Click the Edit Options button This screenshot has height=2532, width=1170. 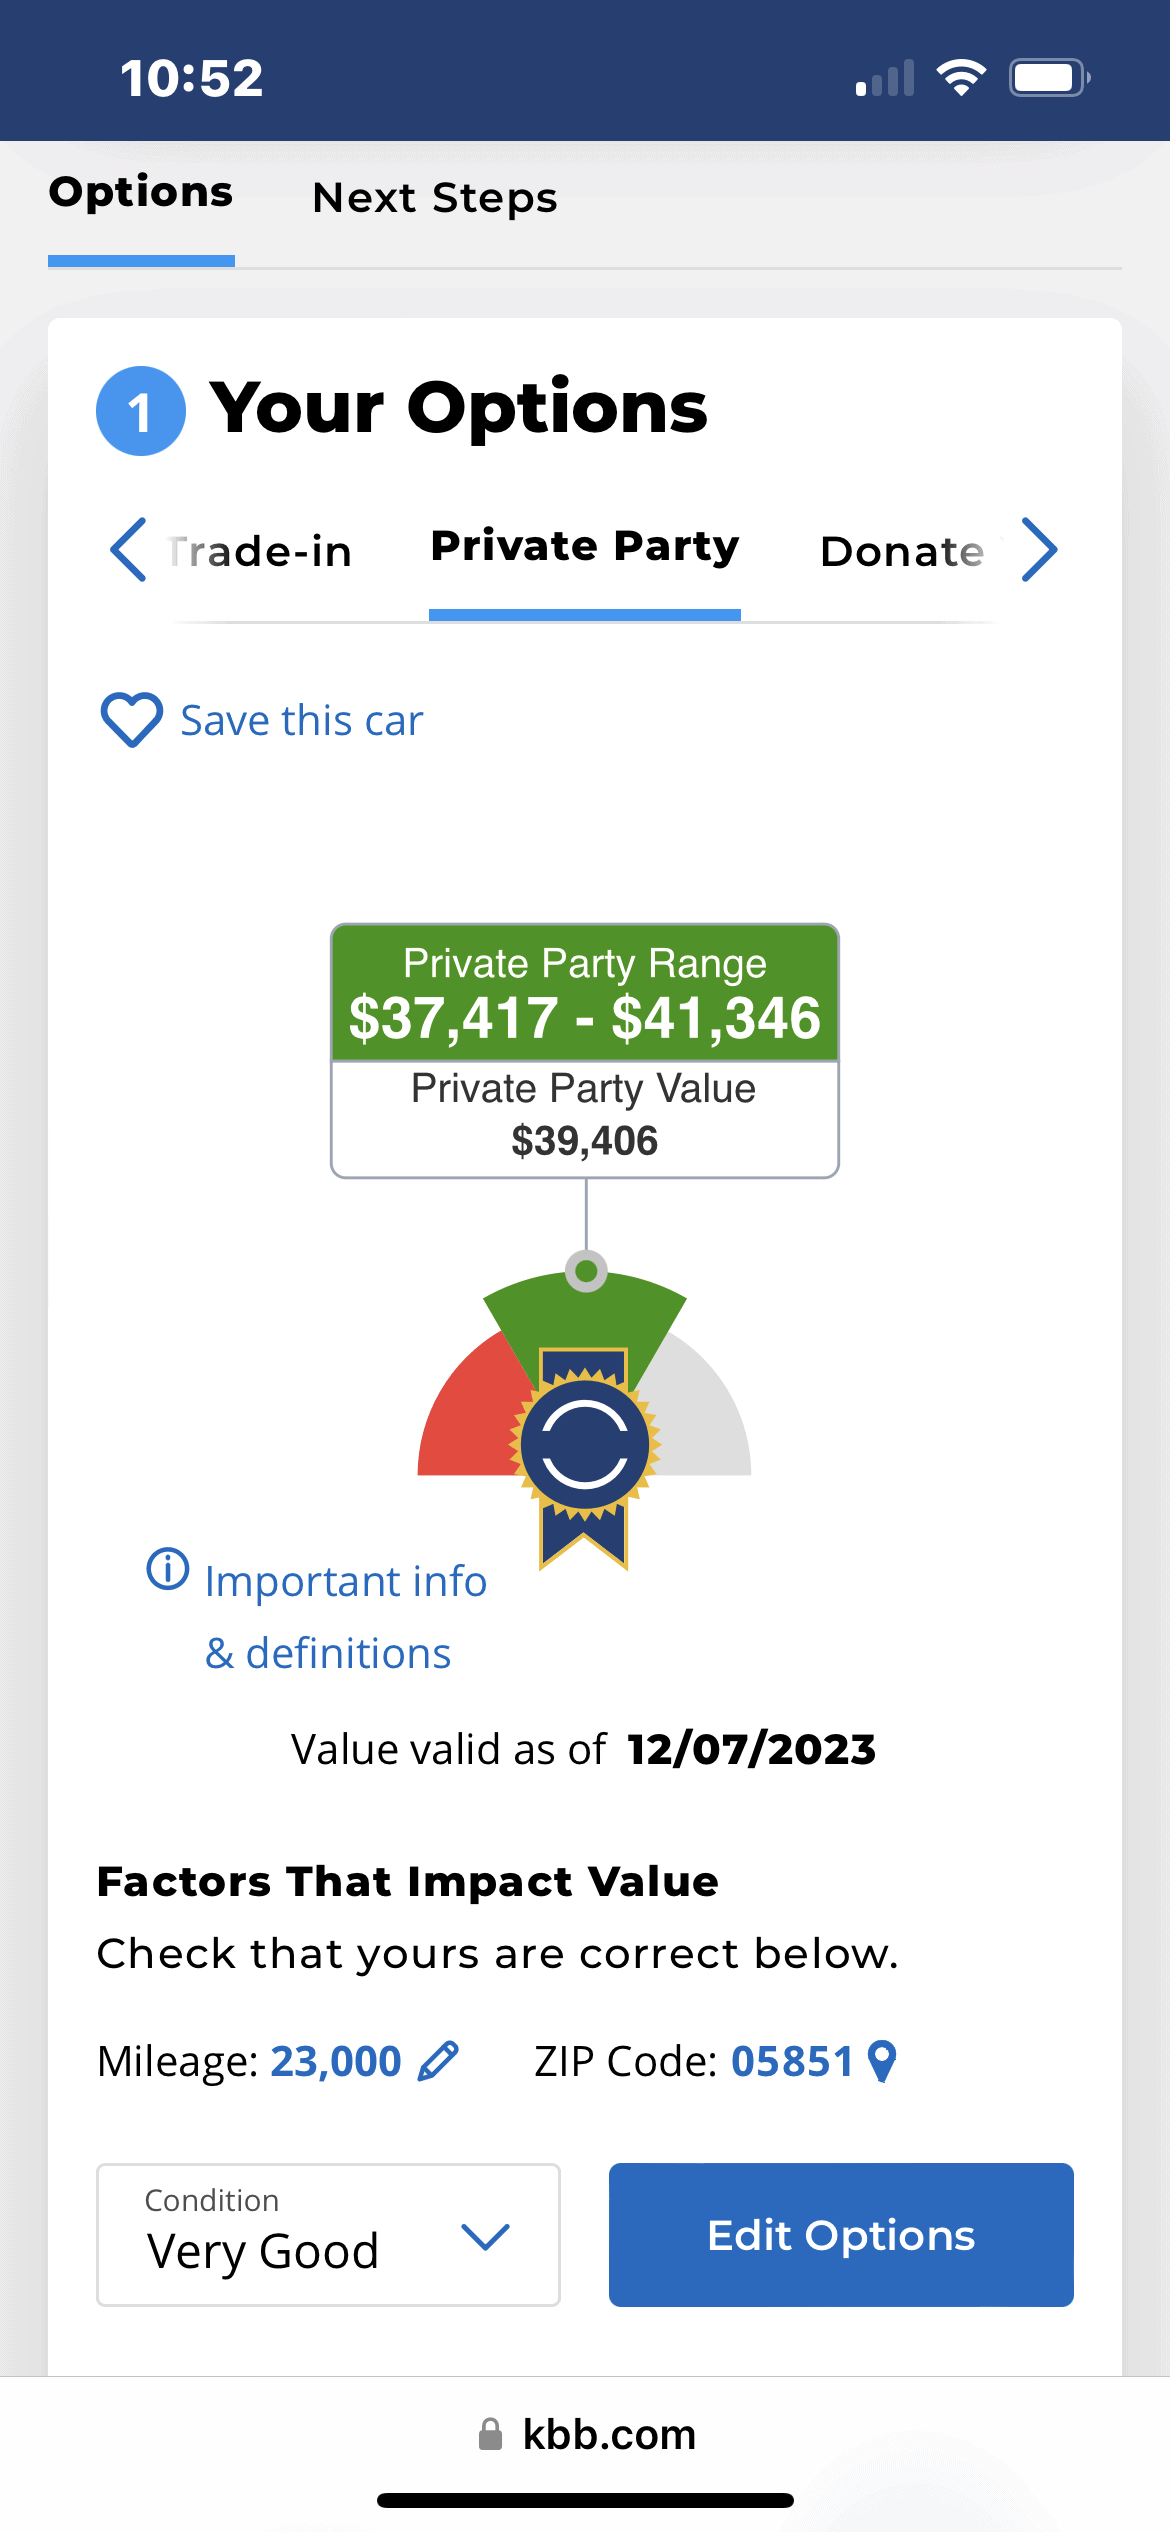(x=841, y=2235)
